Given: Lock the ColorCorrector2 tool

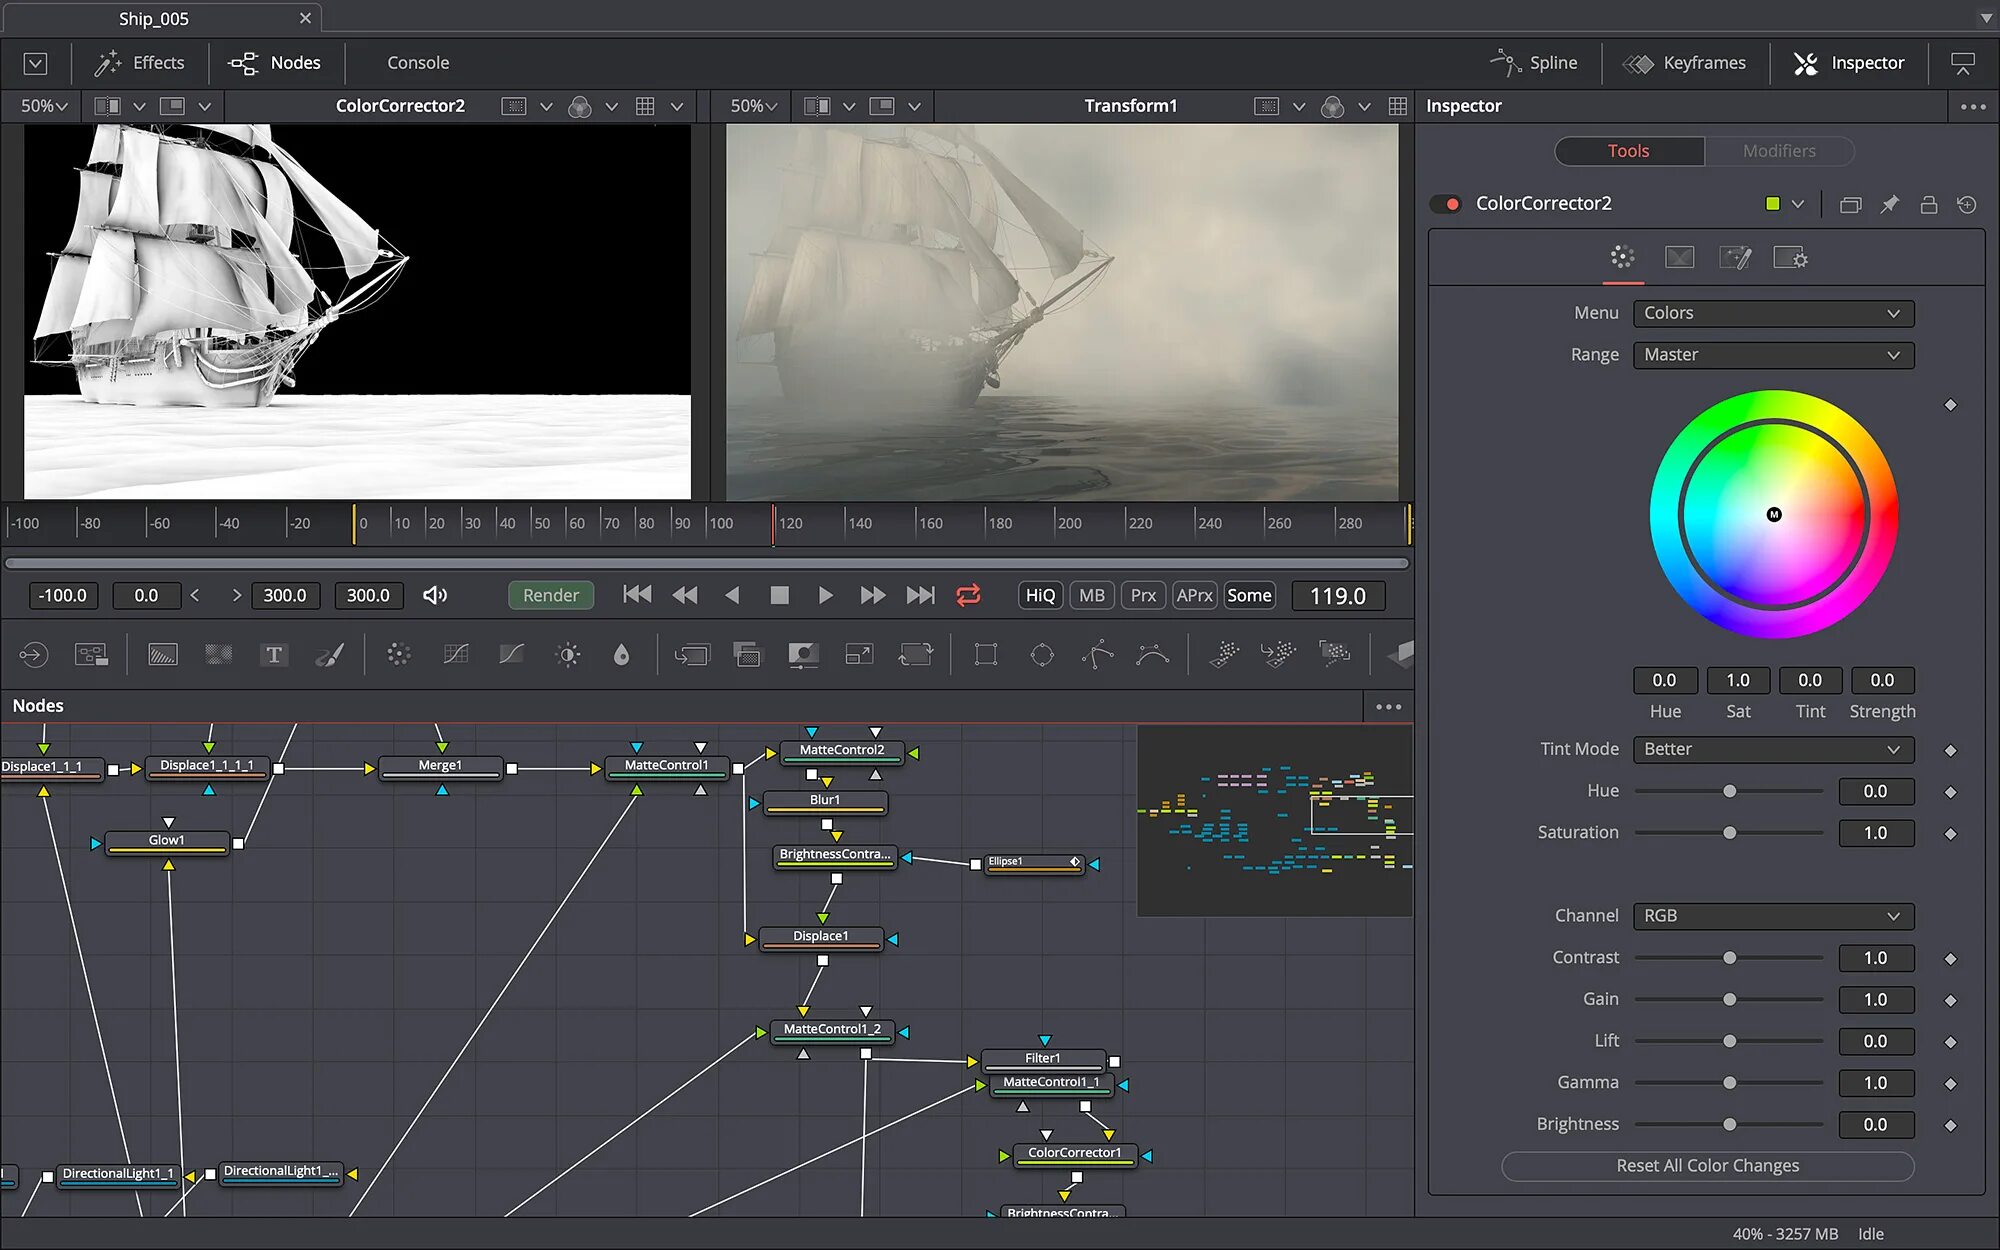Looking at the screenshot, I should pos(1928,204).
